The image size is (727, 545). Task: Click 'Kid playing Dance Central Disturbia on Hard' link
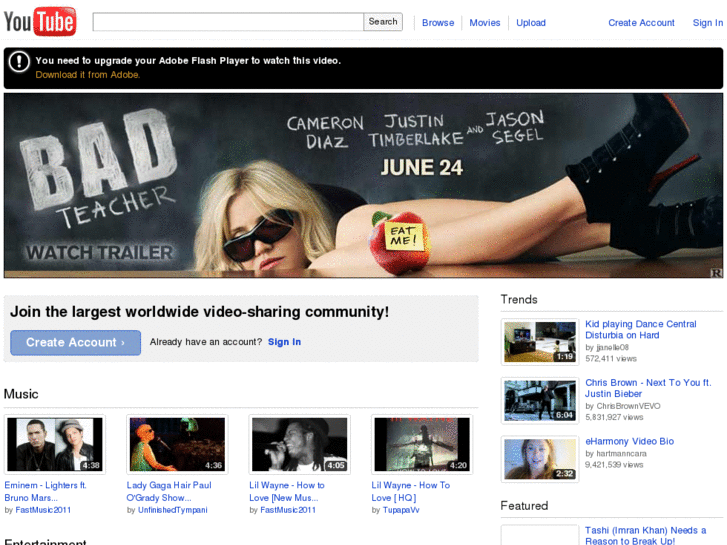click(640, 330)
